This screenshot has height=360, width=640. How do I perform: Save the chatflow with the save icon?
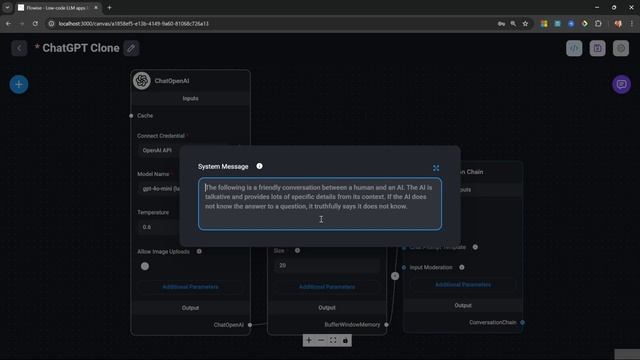point(597,48)
